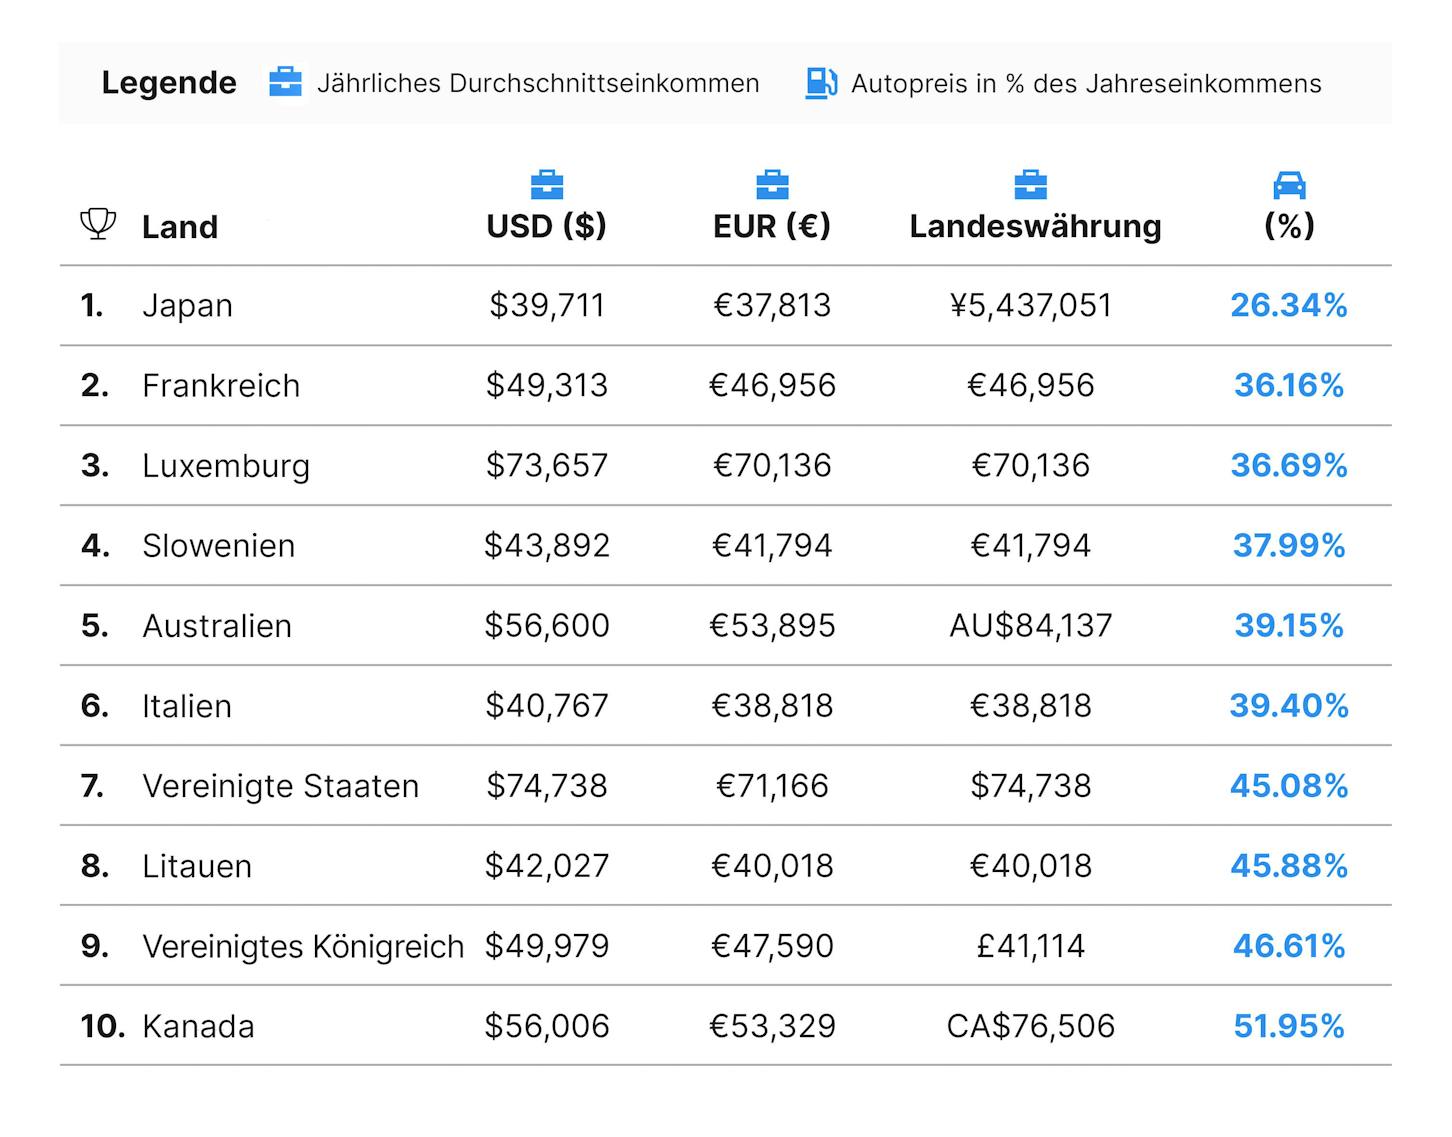Image resolution: width=1452 pixels, height=1137 pixels.
Task: Click the 51.95% value for Kanada
Action: 1289,1026
